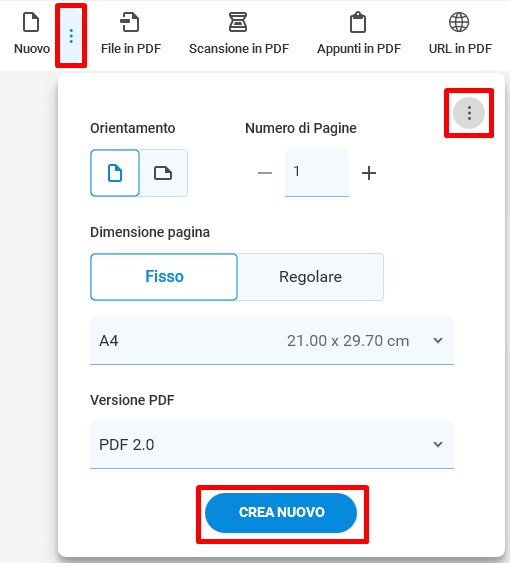
Task: Click the URL in PDF label
Action: tap(460, 49)
